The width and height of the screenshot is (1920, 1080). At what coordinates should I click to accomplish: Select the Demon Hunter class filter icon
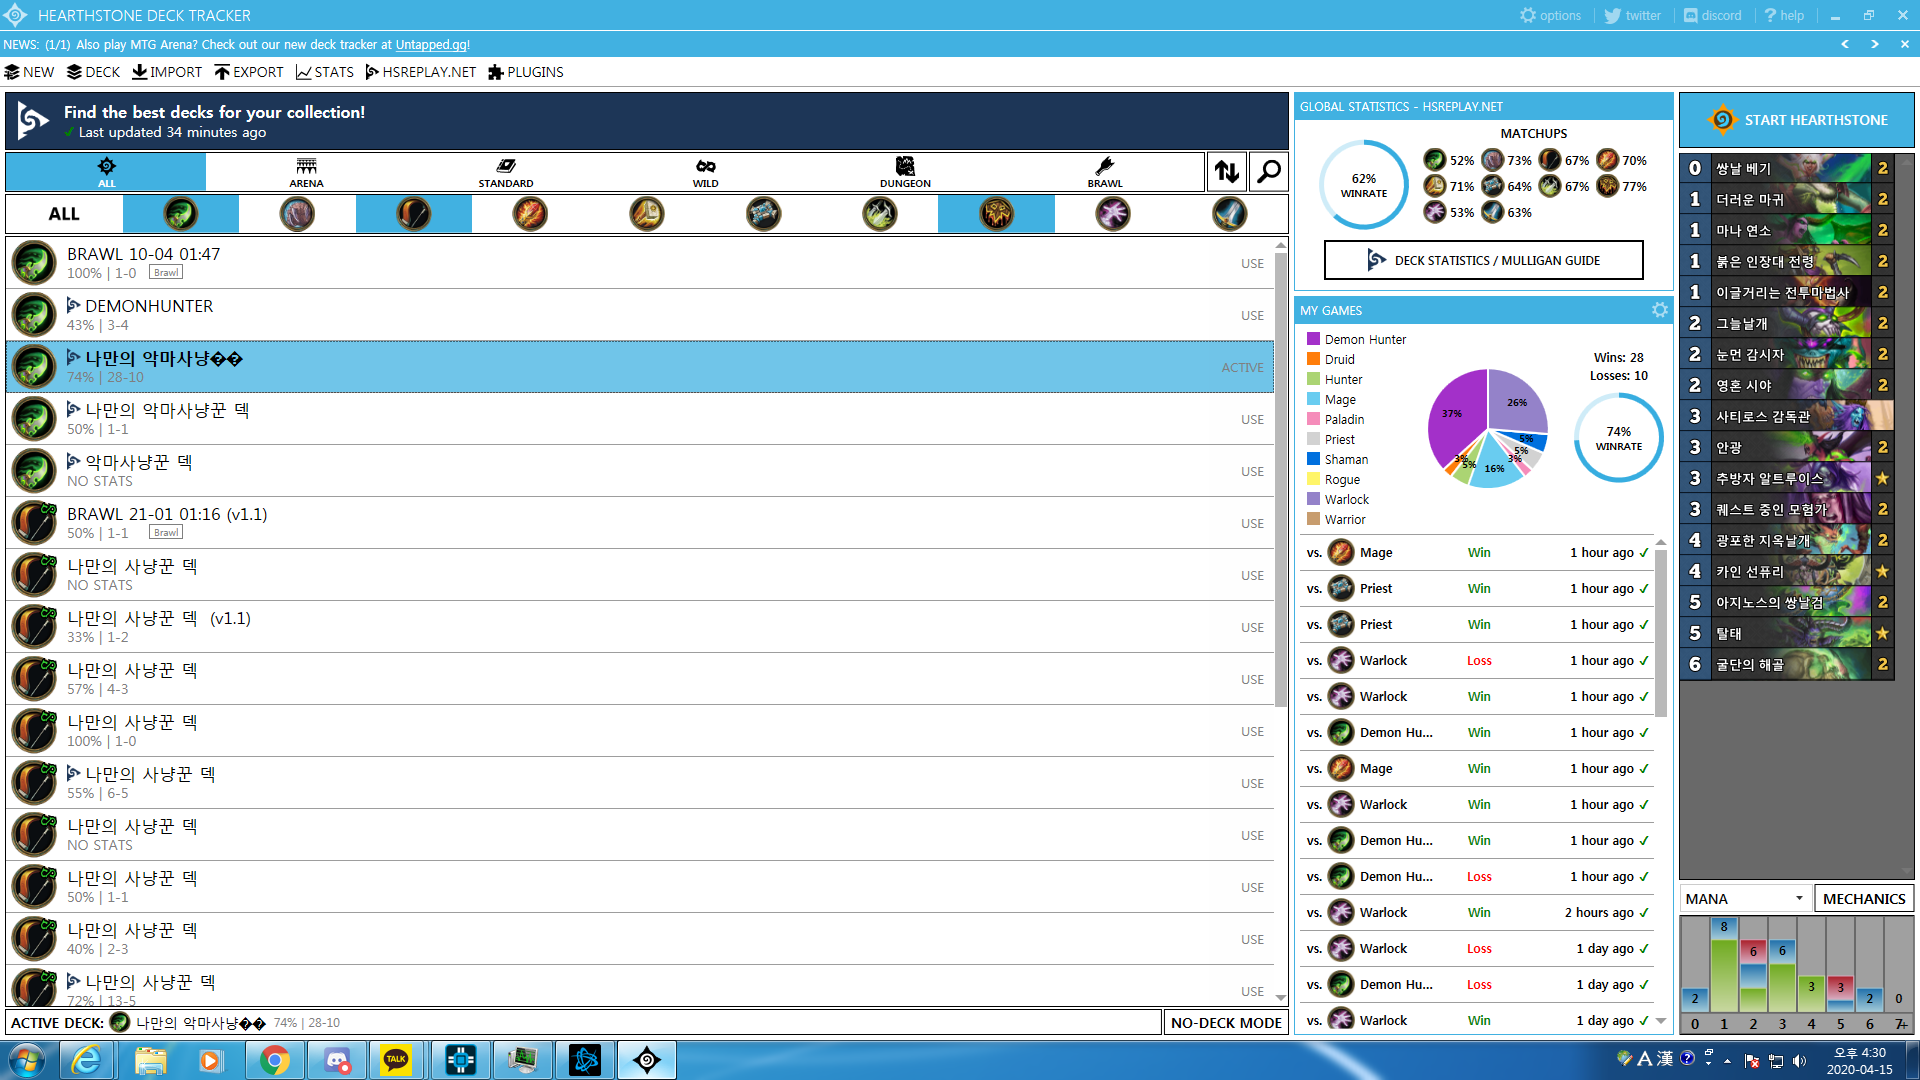click(181, 214)
